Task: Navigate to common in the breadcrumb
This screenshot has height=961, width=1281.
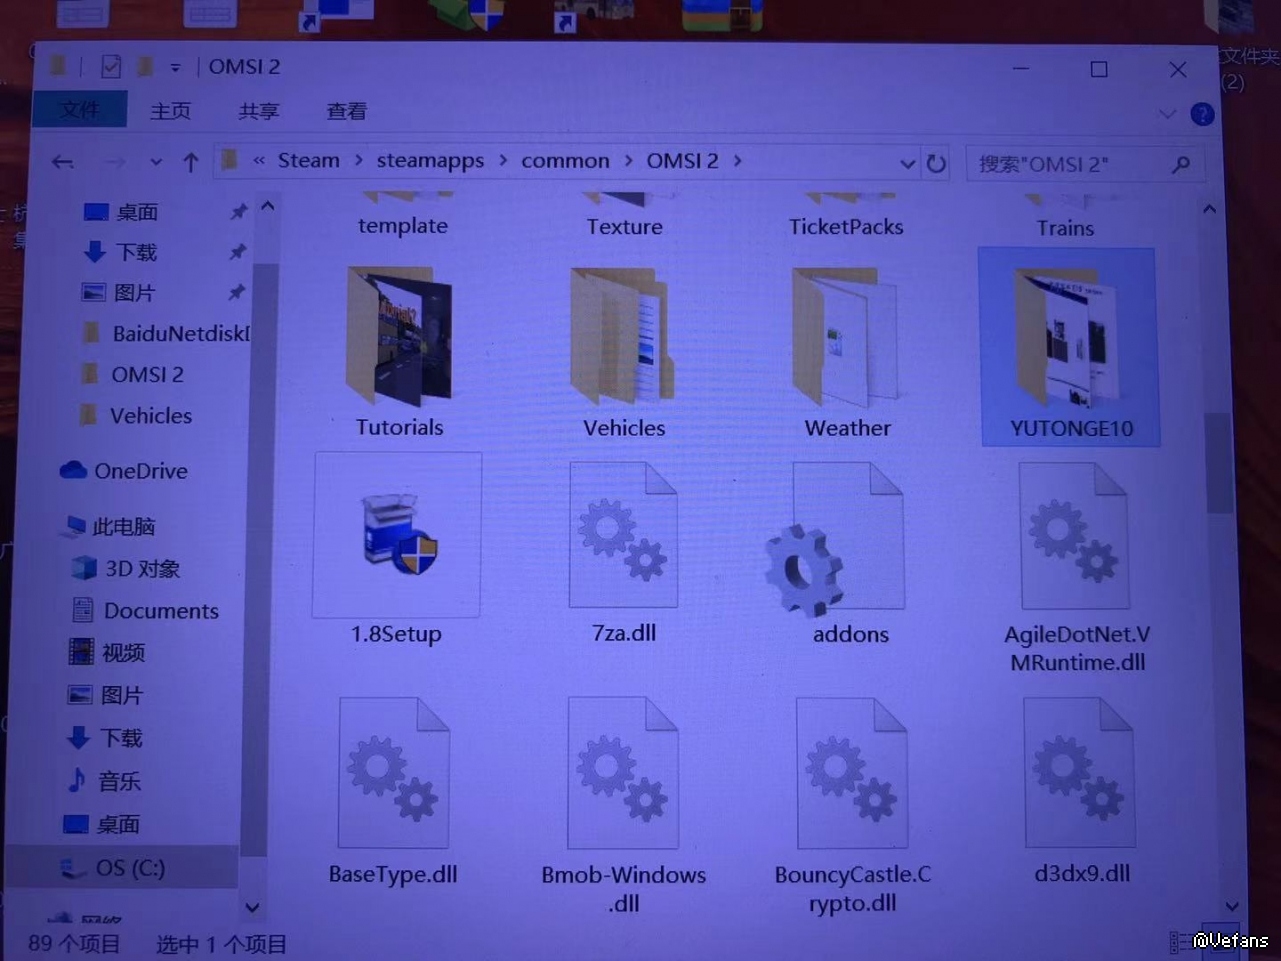Action: click(565, 161)
